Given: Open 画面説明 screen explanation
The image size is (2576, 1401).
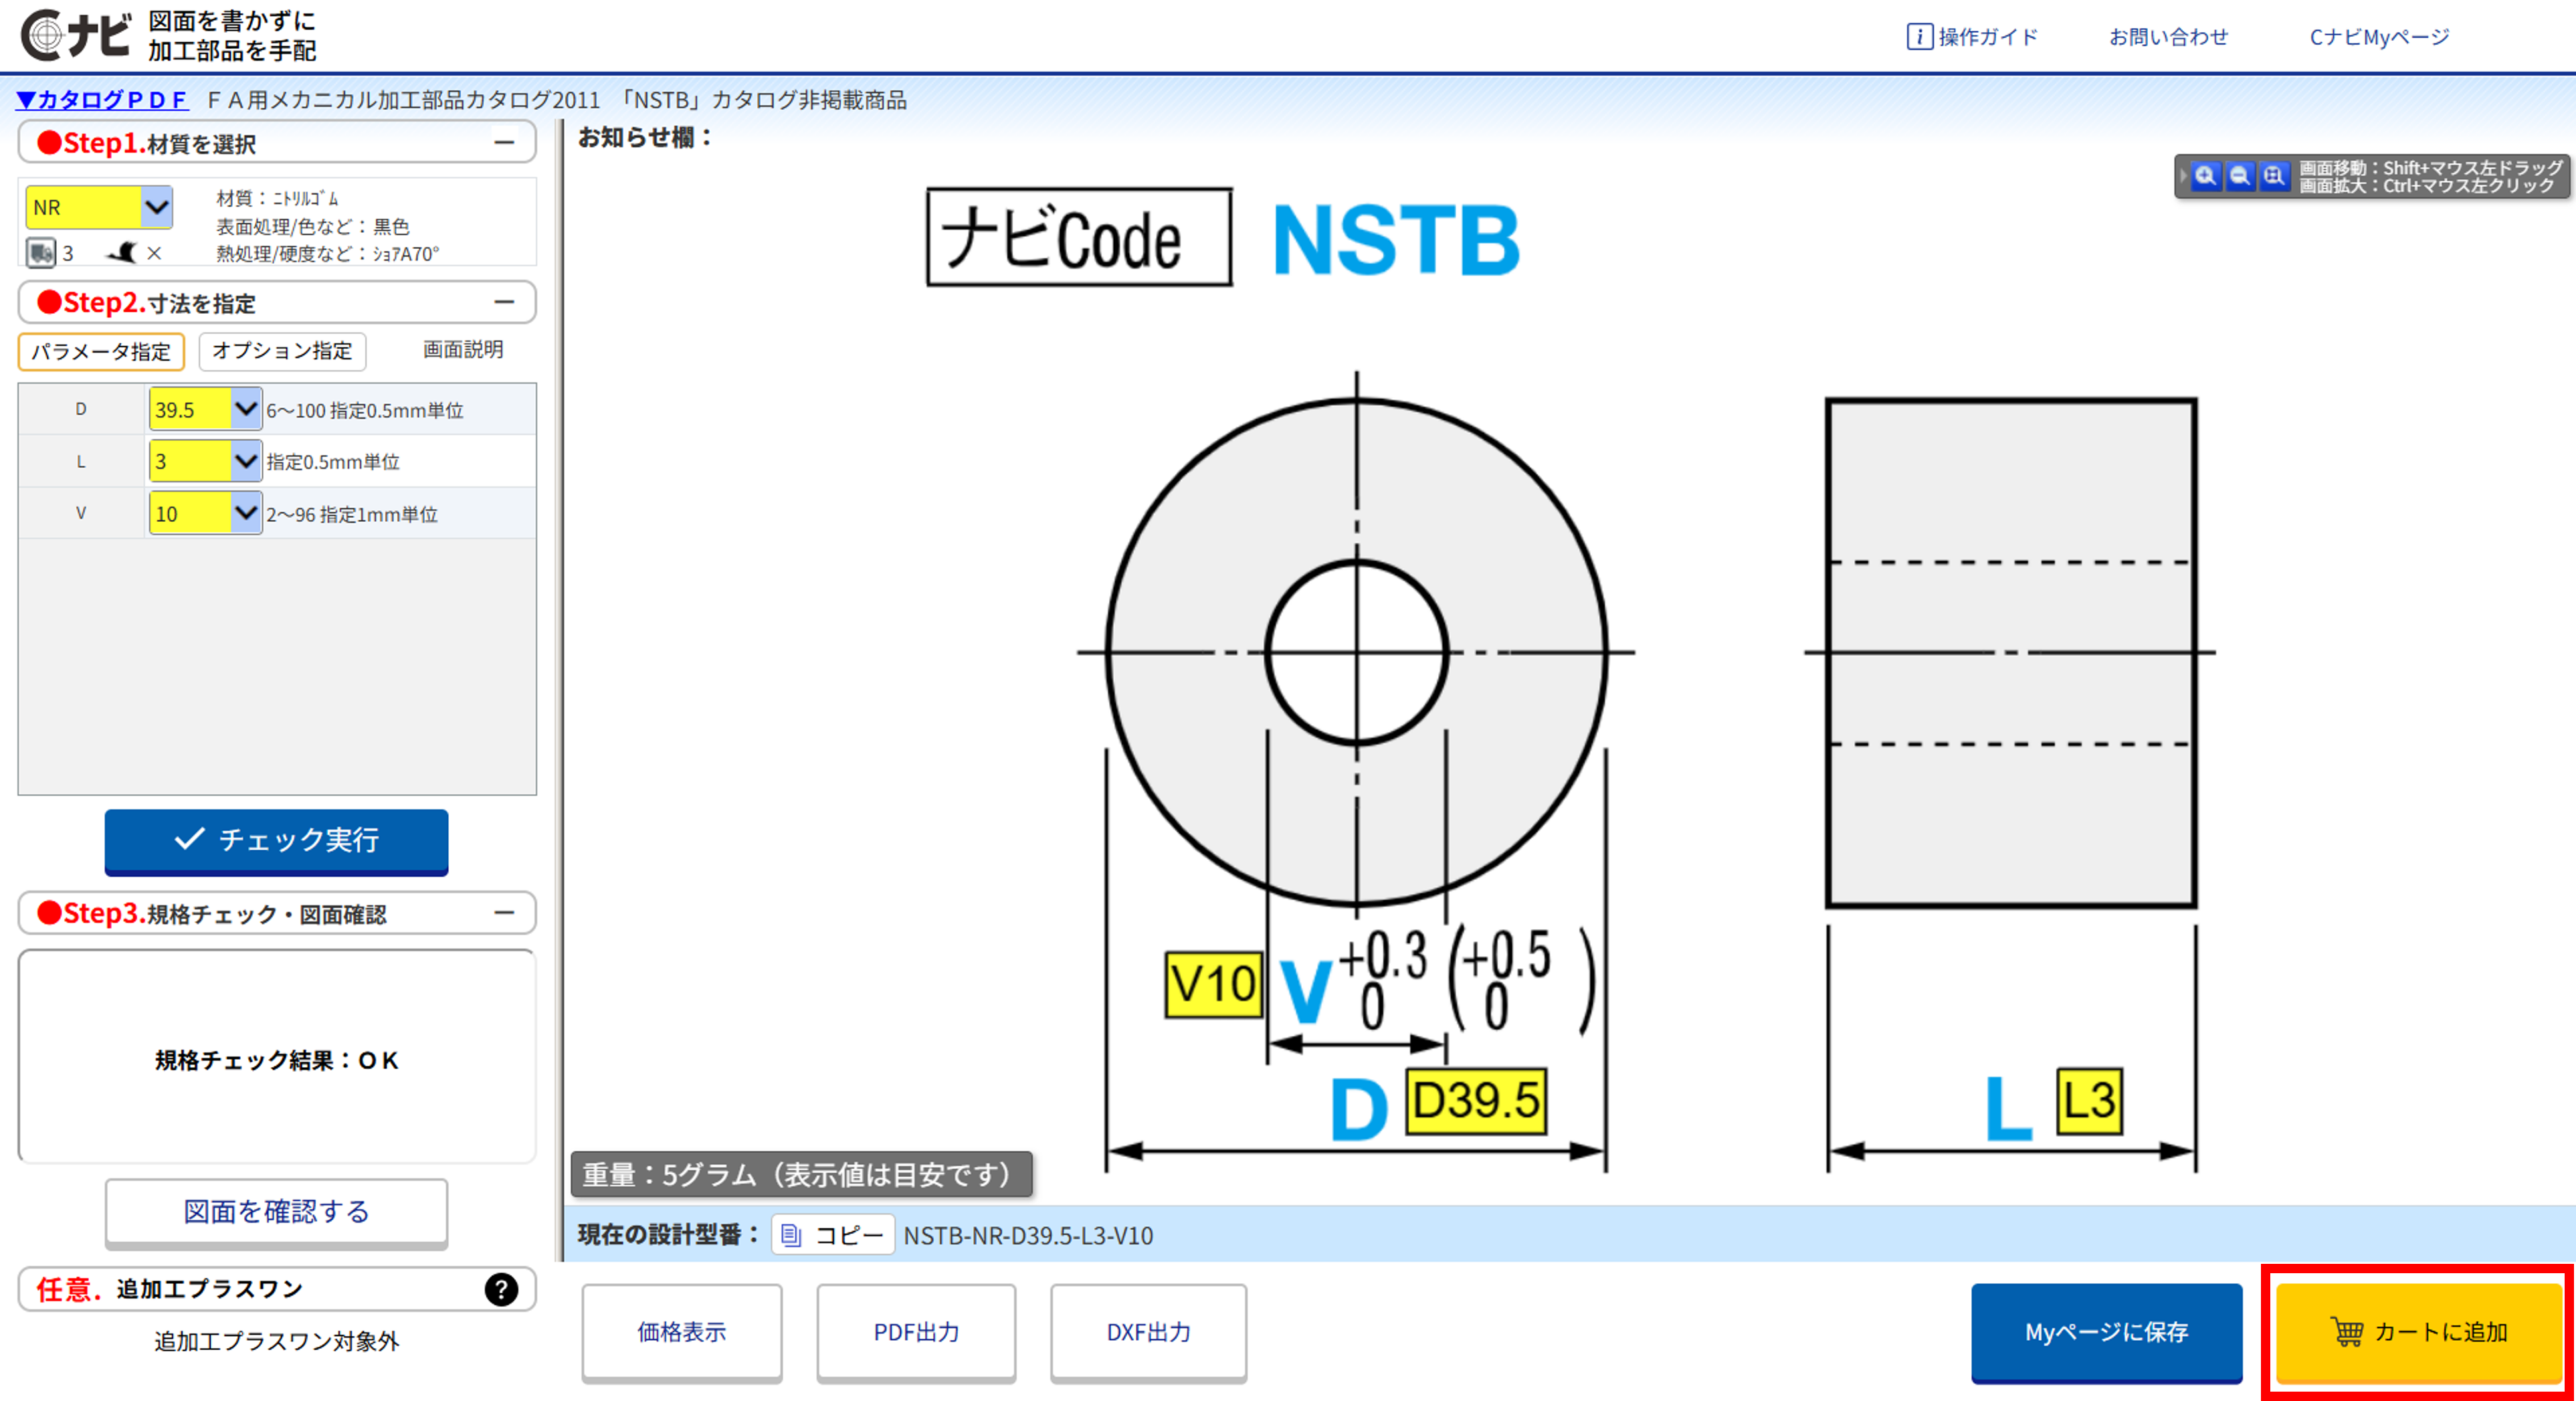Looking at the screenshot, I should pos(462,349).
